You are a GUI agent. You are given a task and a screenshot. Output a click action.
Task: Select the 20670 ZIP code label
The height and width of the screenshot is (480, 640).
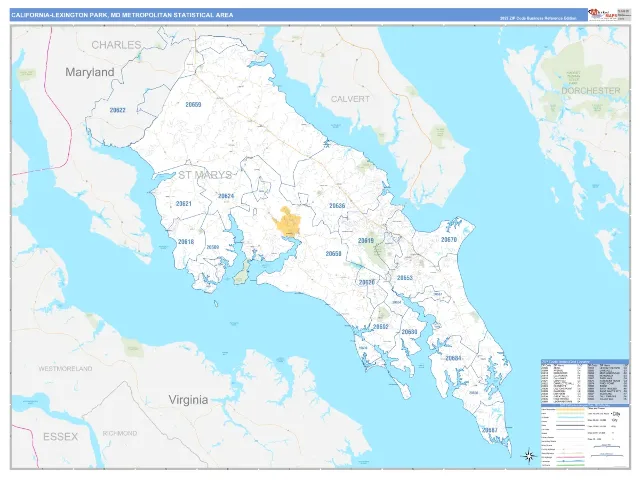pos(449,240)
